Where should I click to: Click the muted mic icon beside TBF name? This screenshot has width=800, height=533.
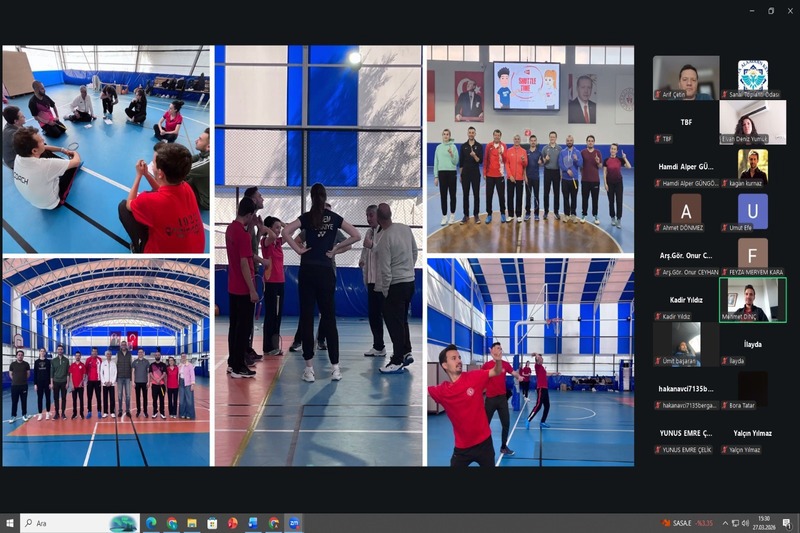pos(658,139)
